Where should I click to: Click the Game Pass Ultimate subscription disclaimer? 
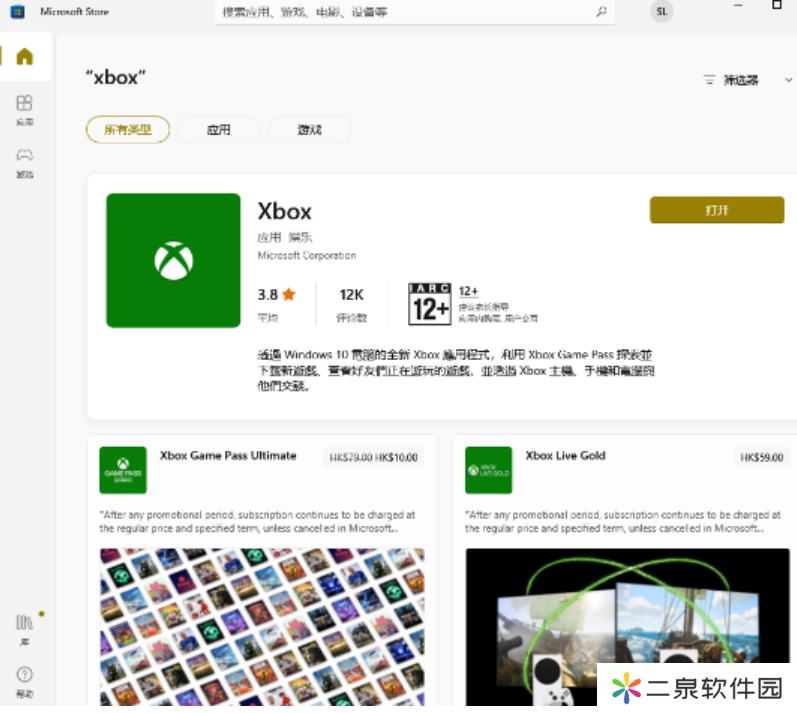[x=257, y=521]
